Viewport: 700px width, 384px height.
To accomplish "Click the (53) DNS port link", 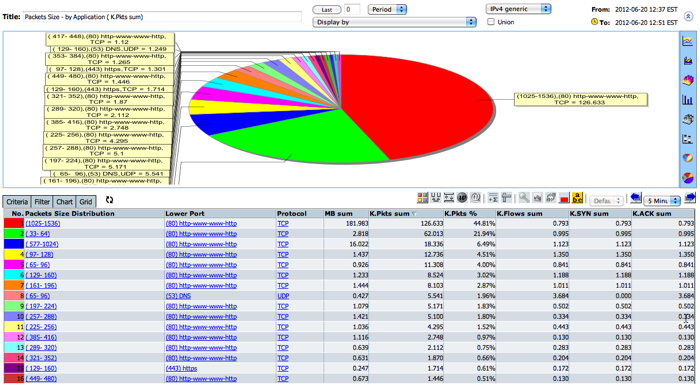I will tap(178, 296).
